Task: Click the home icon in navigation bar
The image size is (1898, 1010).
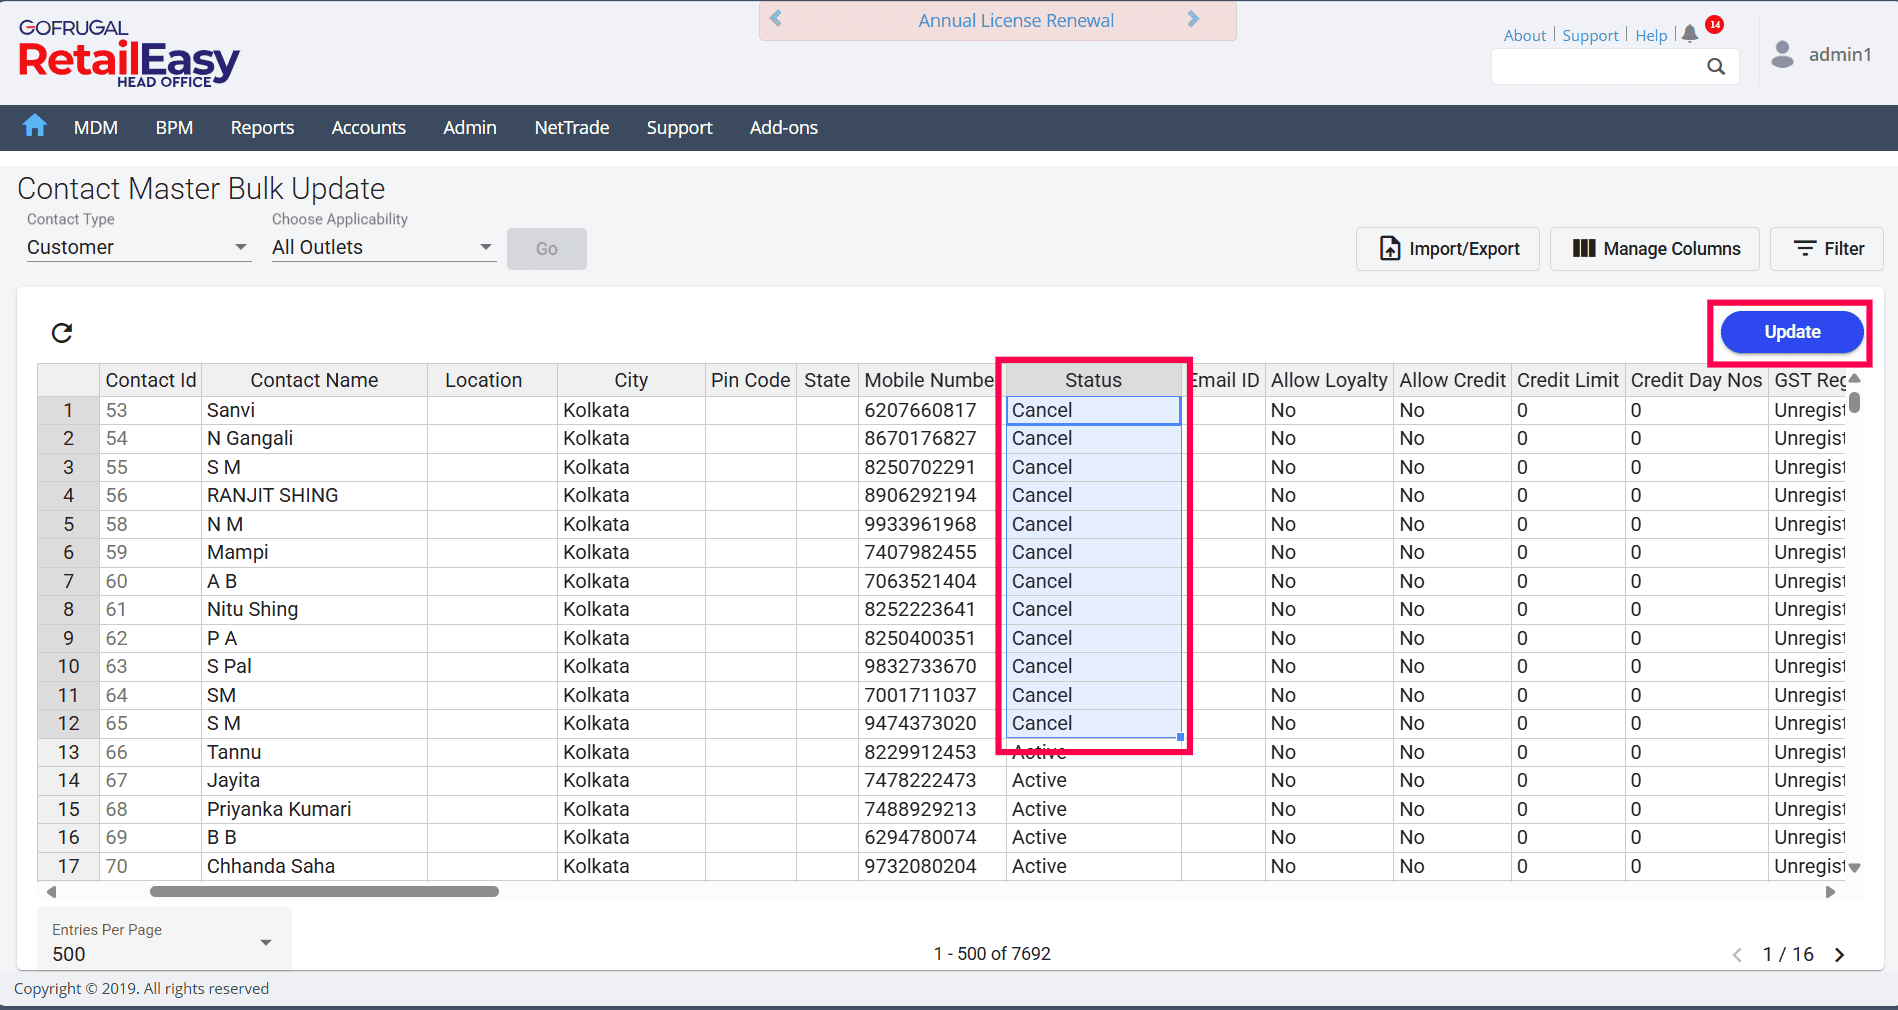Action: pos(35,126)
